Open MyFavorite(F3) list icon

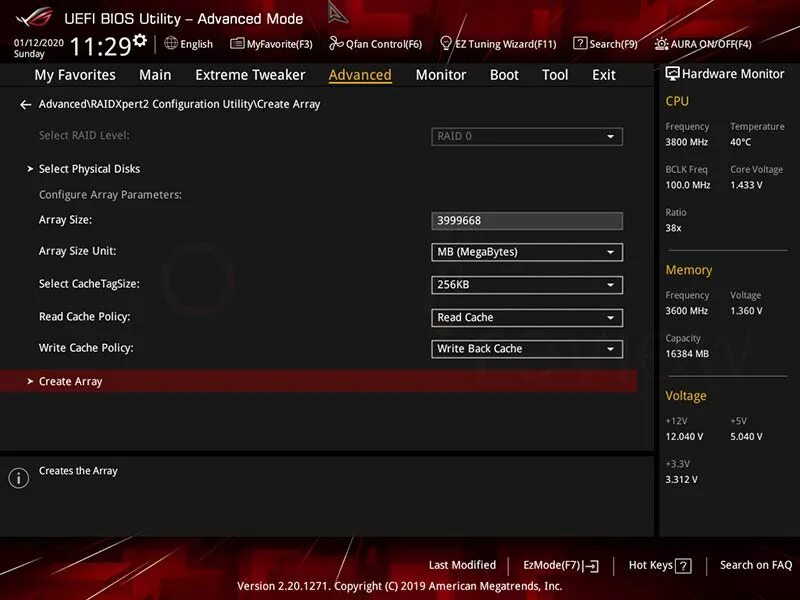pyautogui.click(x=237, y=43)
